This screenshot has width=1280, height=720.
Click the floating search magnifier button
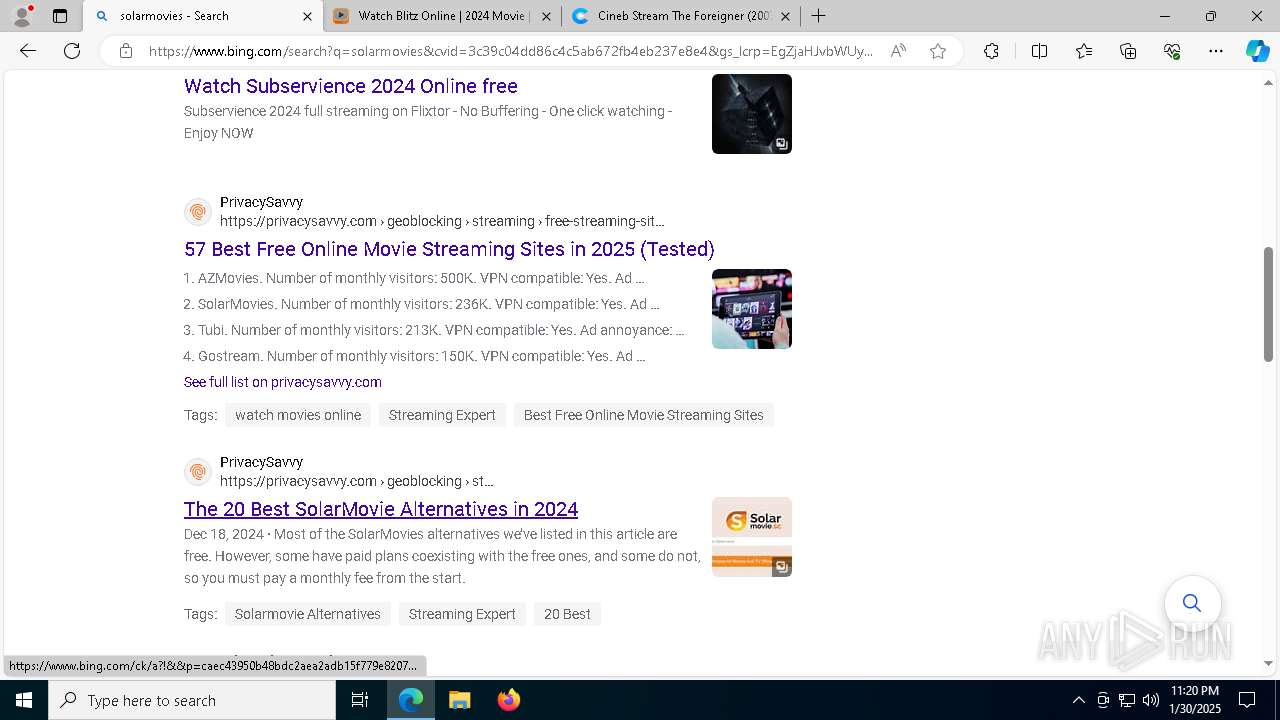[x=1192, y=603]
